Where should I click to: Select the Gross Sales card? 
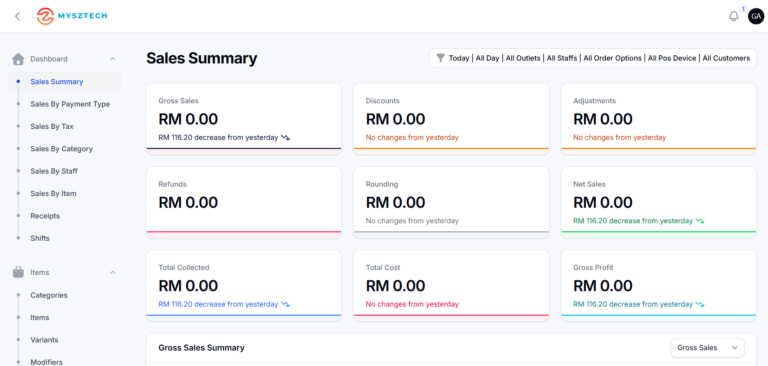(244, 119)
